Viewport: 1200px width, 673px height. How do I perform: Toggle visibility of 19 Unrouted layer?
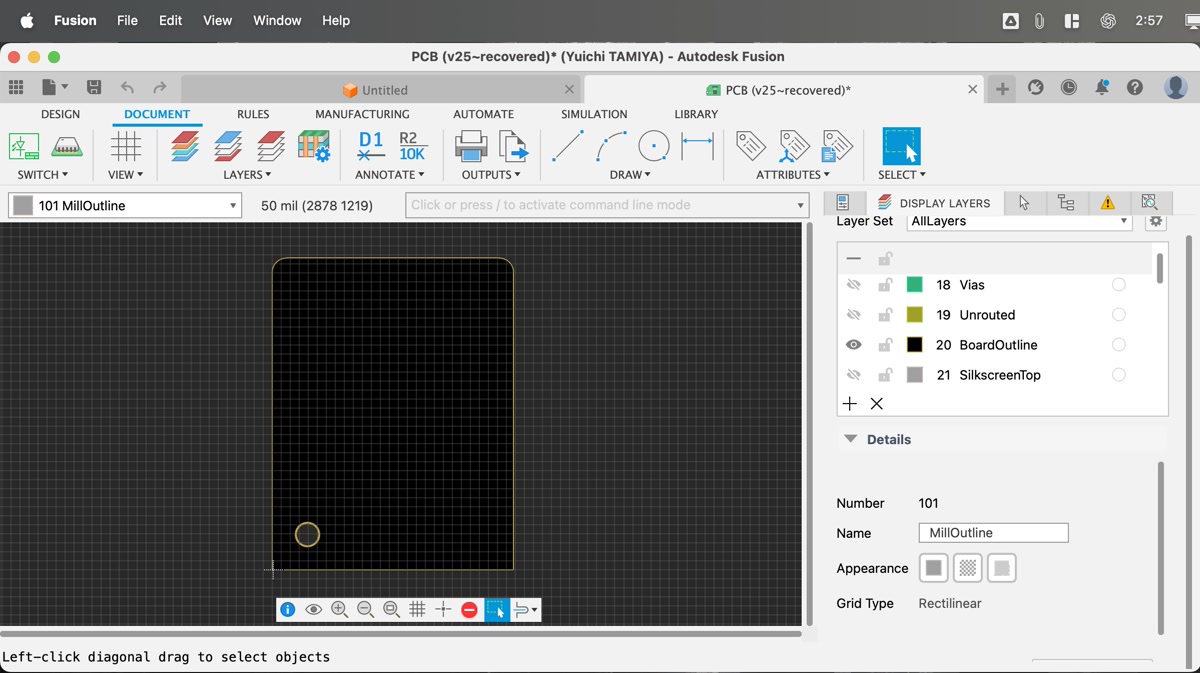pos(853,315)
